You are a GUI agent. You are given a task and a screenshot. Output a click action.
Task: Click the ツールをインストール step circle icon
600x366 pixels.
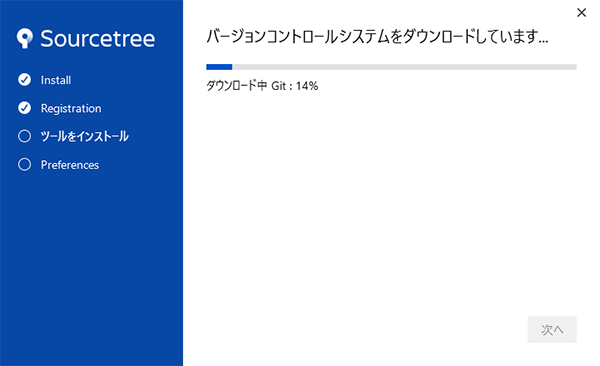[24, 136]
